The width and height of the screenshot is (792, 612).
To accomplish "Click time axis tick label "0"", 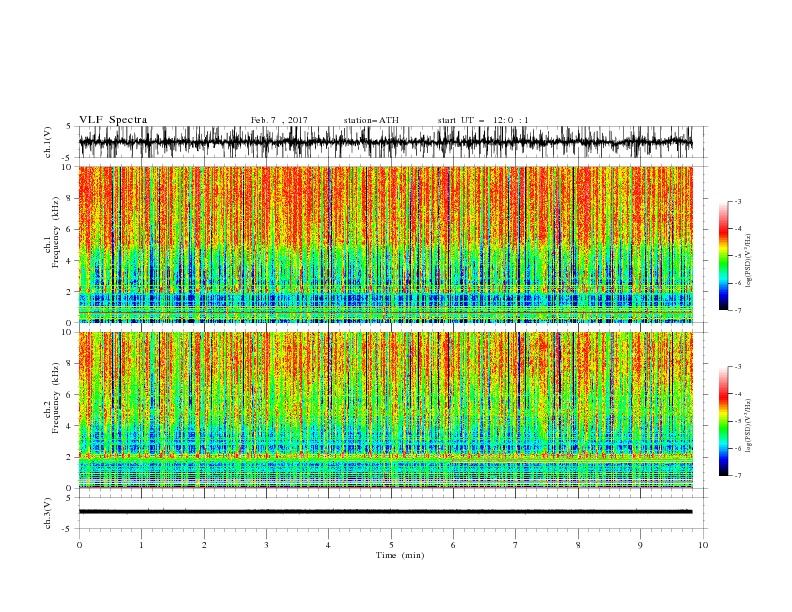I will pos(79,545).
